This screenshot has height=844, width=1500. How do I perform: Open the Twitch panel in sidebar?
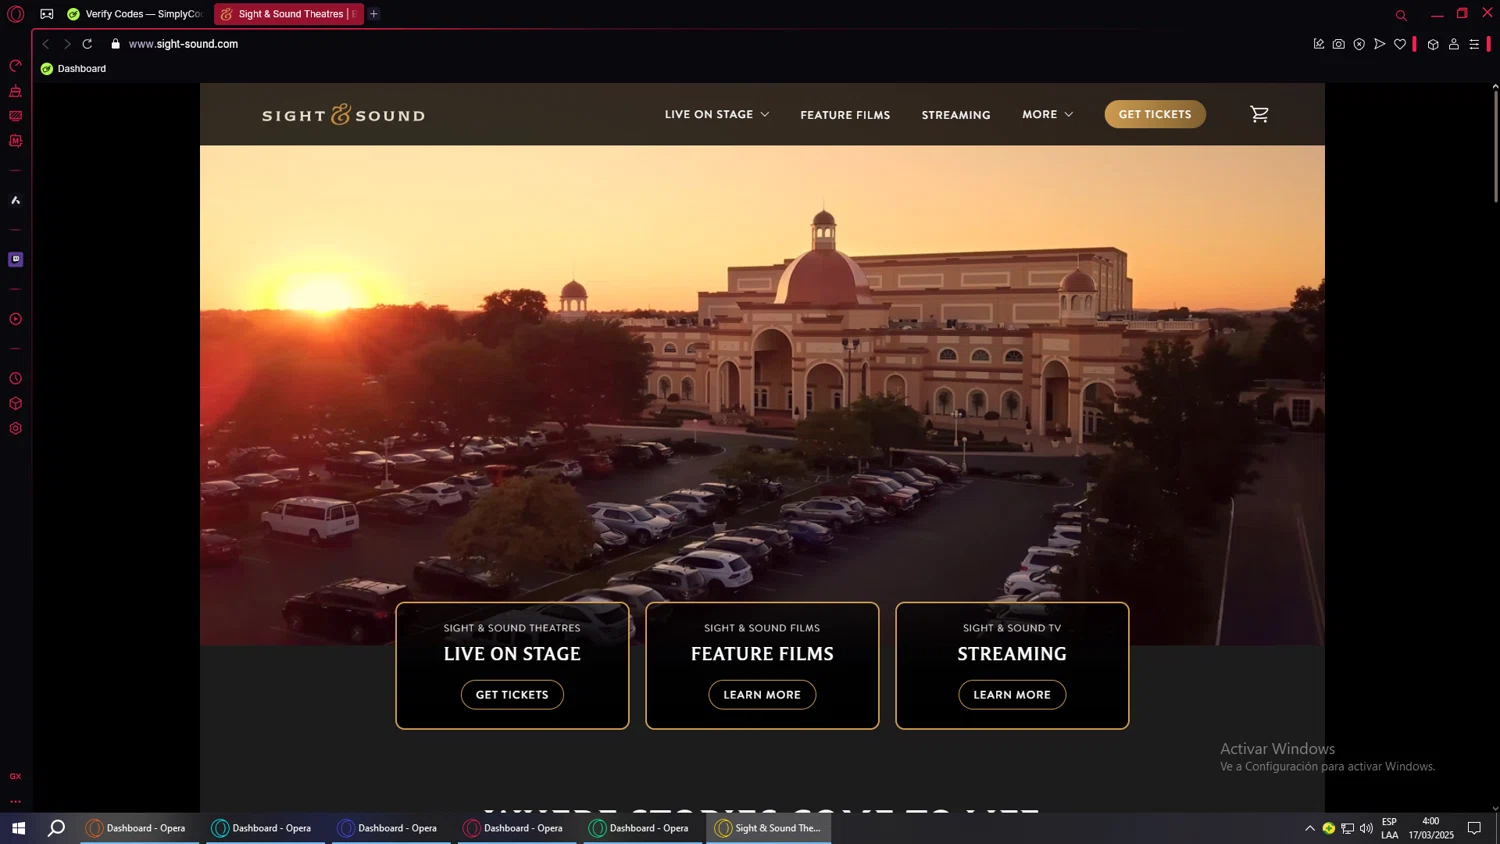click(x=15, y=259)
